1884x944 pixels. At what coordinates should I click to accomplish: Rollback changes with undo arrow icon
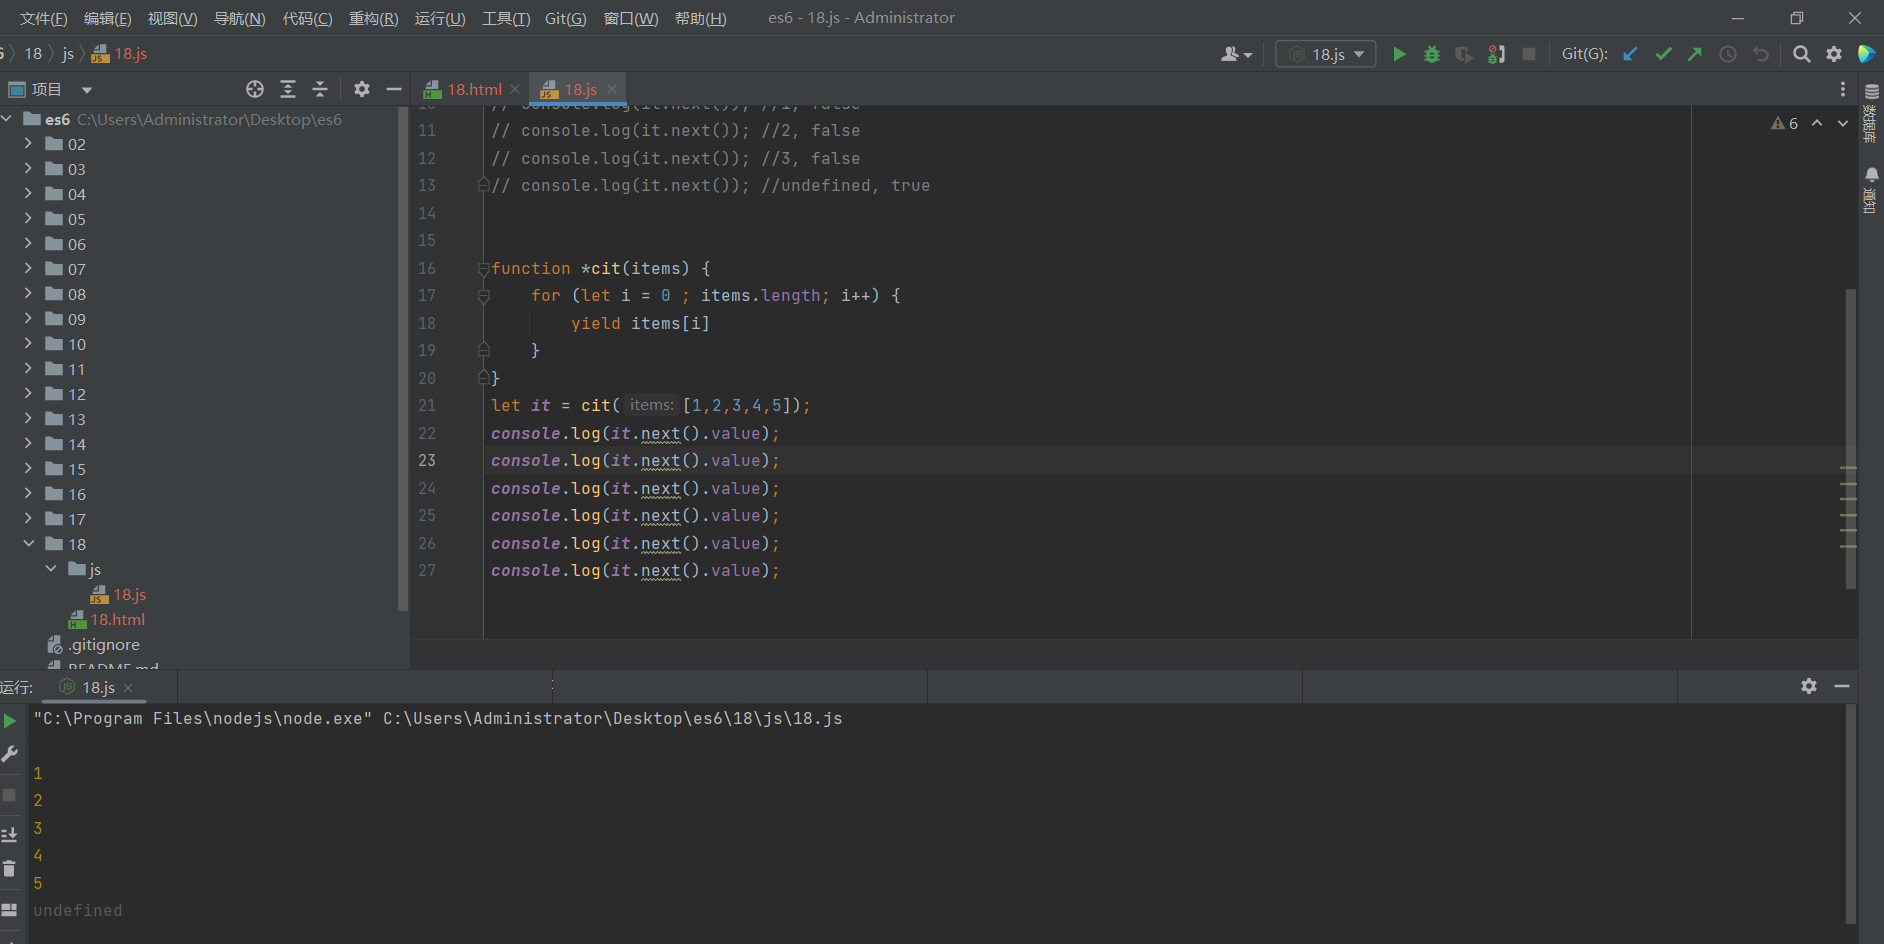pyautogui.click(x=1761, y=54)
